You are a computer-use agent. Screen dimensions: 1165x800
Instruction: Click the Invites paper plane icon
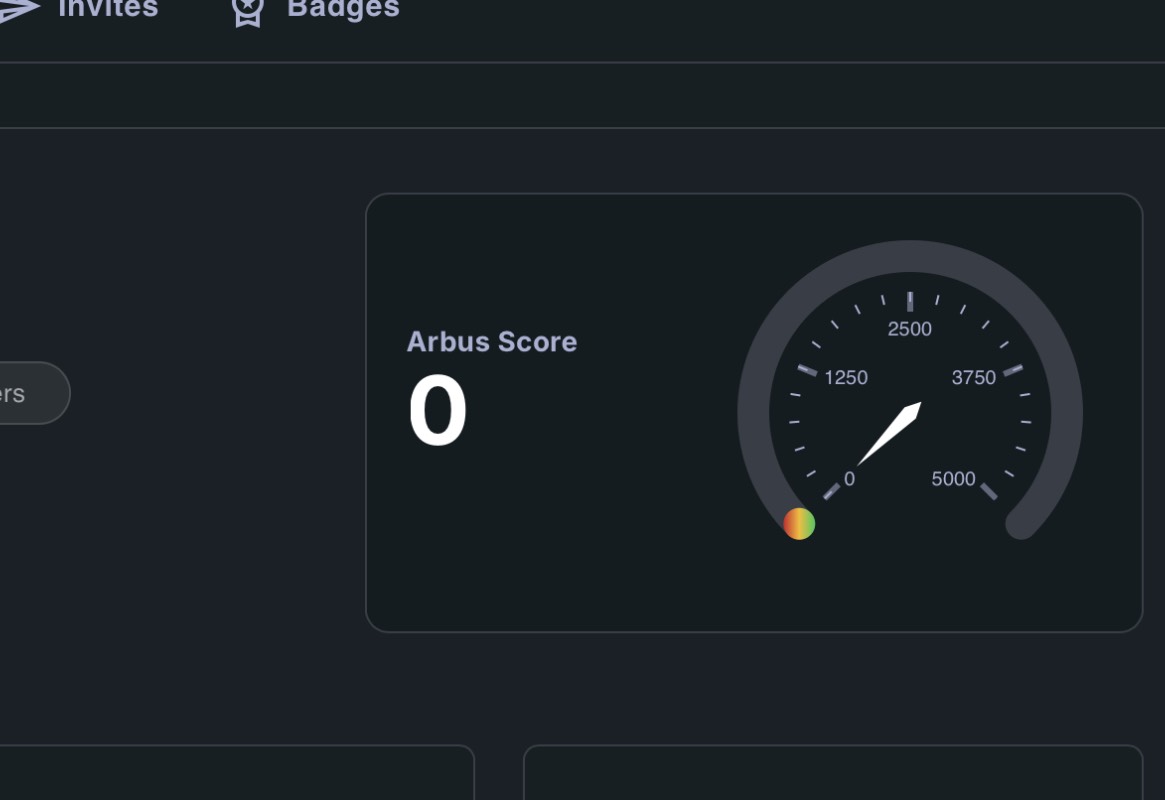(18, 10)
